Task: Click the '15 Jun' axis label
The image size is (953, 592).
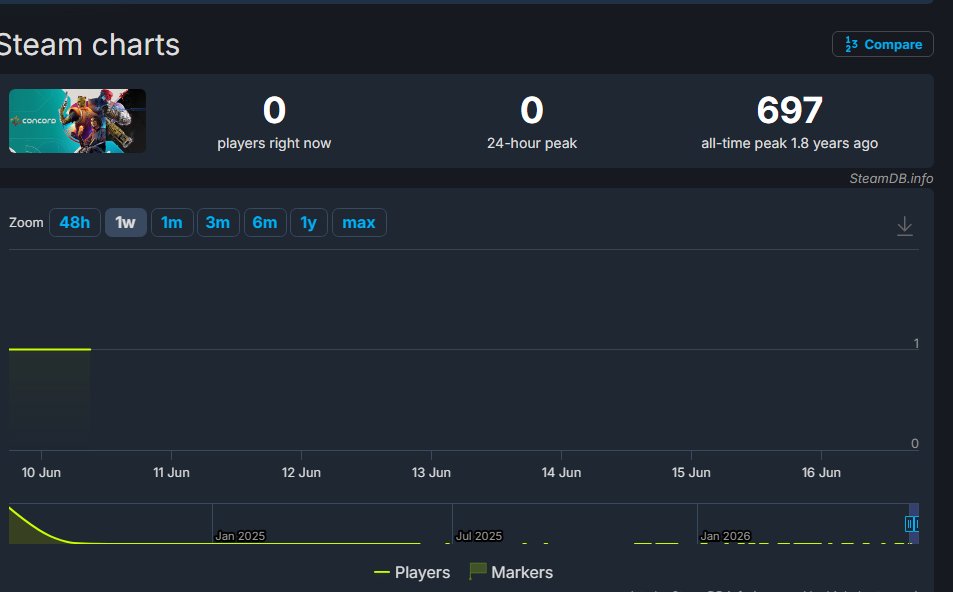Action: [x=691, y=472]
